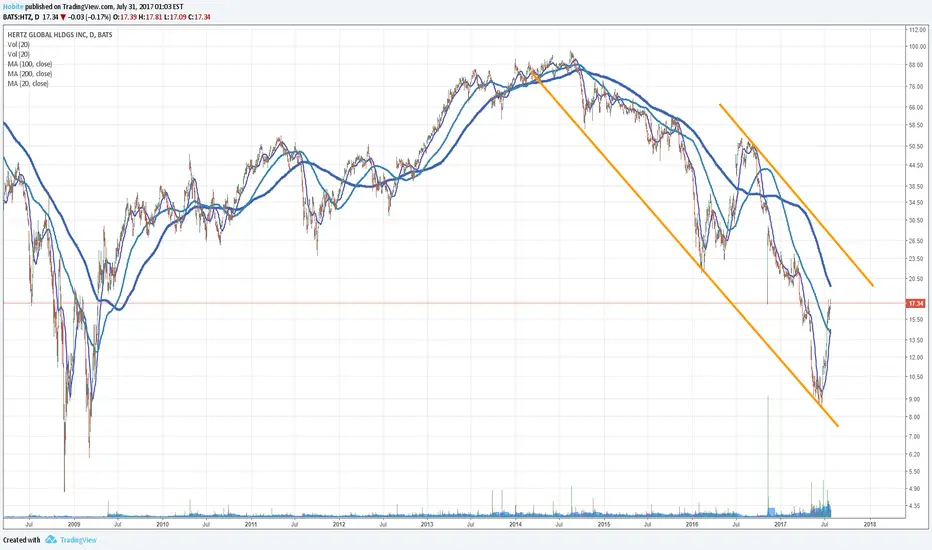Image resolution: width=932 pixels, height=550 pixels.
Task: Click the published date July 31, 2017 text
Action: point(137,7)
